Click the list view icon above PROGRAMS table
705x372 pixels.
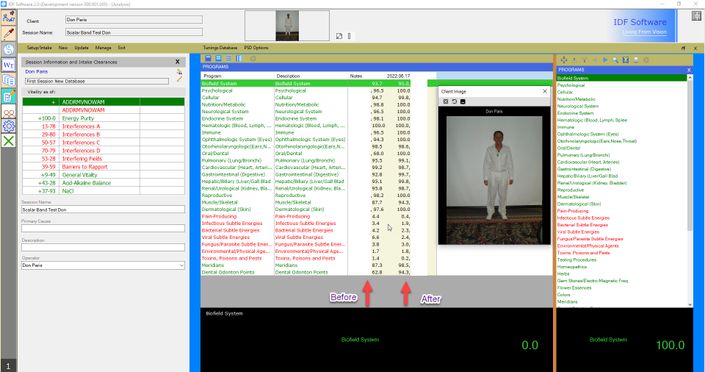(x=228, y=58)
